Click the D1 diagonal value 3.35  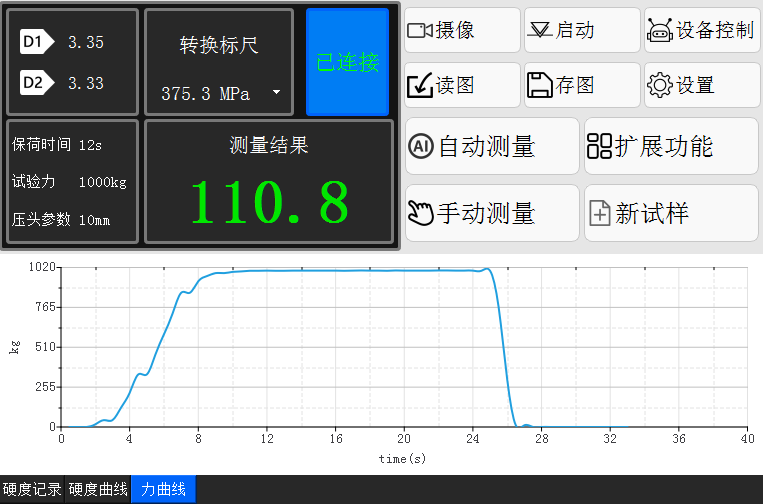coord(86,42)
